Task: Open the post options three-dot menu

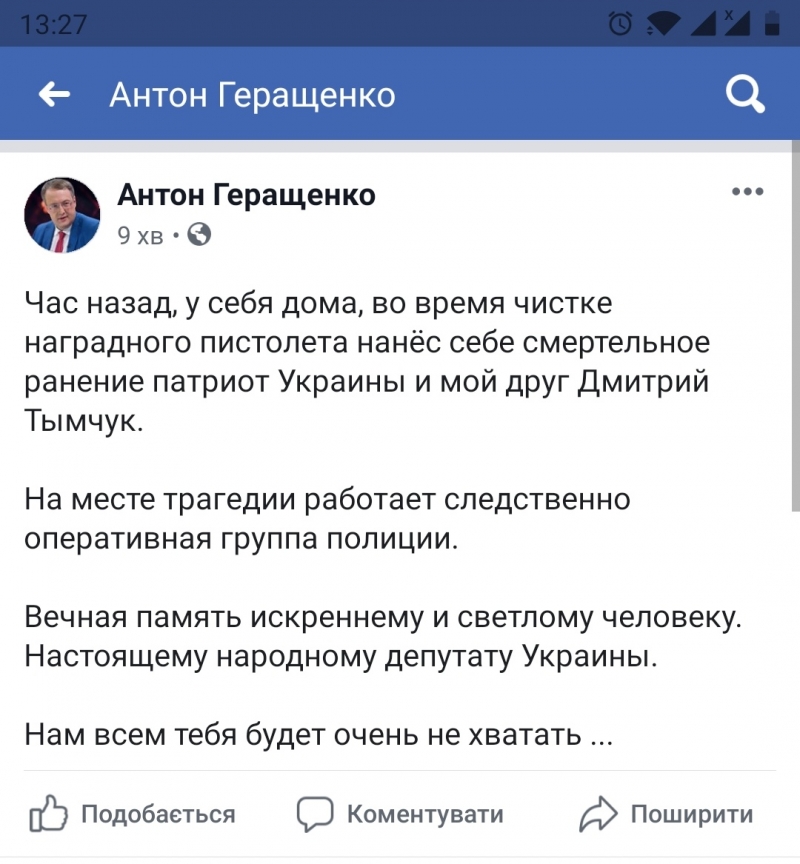Action: pyautogui.click(x=747, y=192)
